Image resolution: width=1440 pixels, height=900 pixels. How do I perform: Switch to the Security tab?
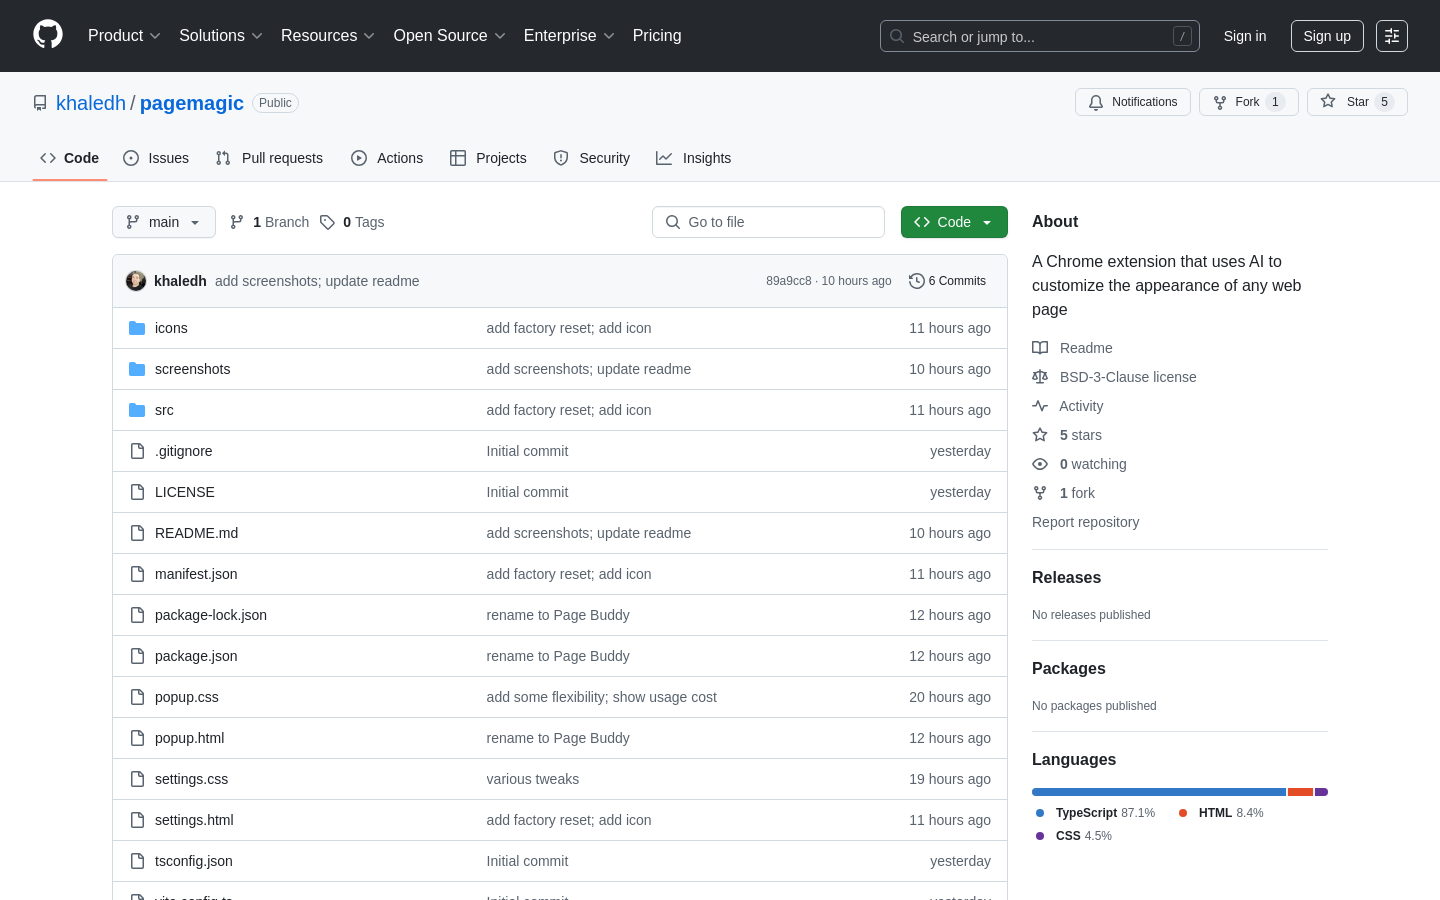point(592,158)
